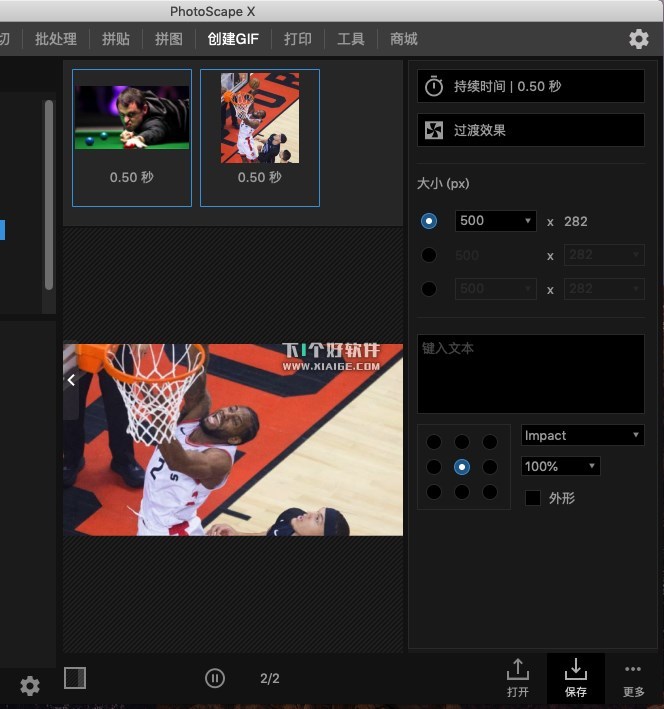The width and height of the screenshot is (664, 709).
Task: Click the bottom-left gear icon
Action: pyautogui.click(x=30, y=686)
